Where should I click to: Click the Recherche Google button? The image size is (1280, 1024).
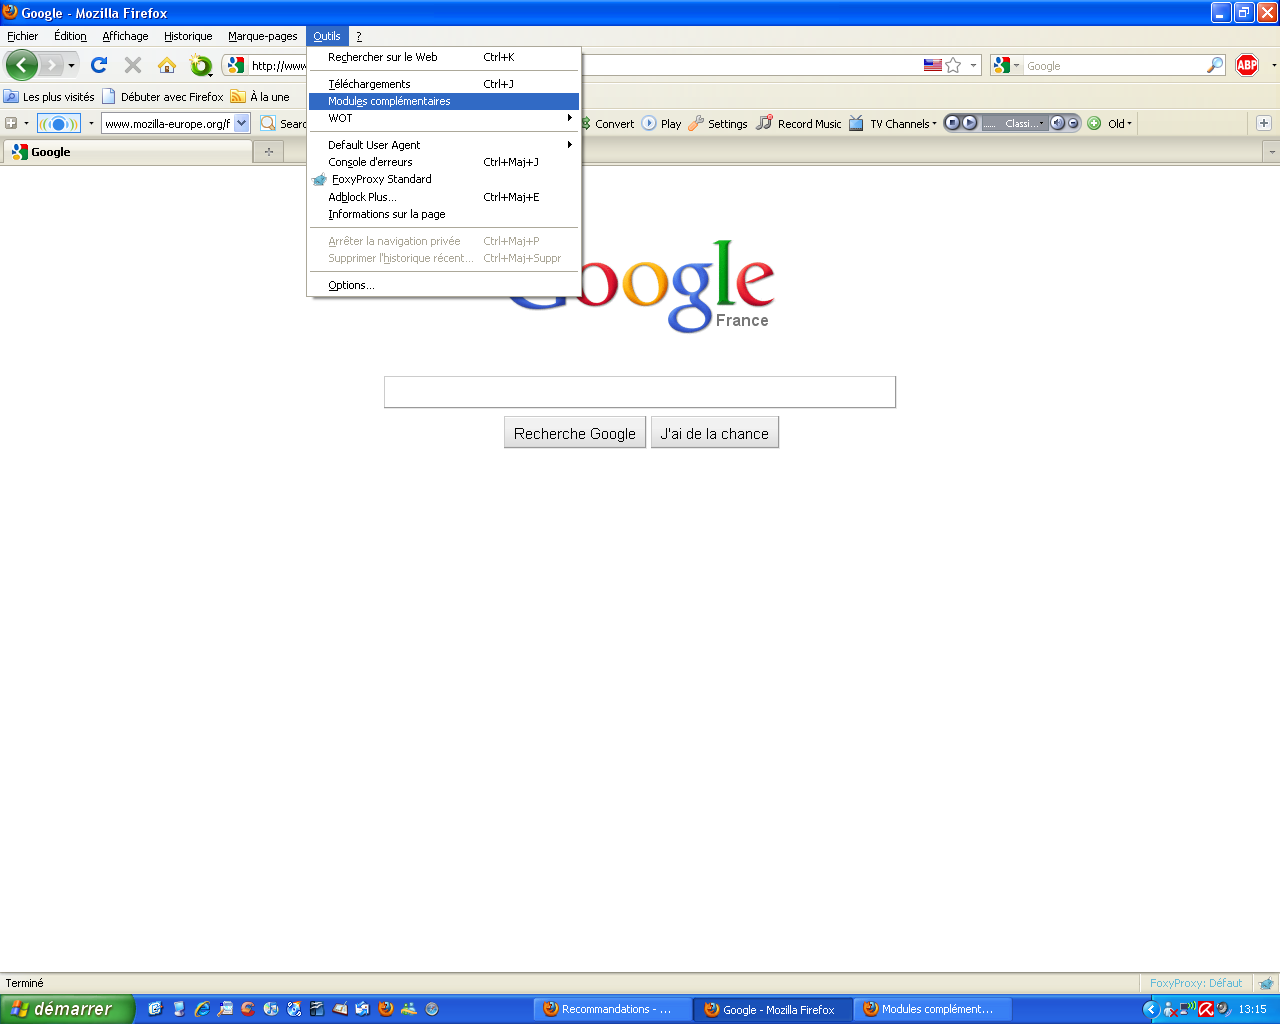click(x=574, y=433)
